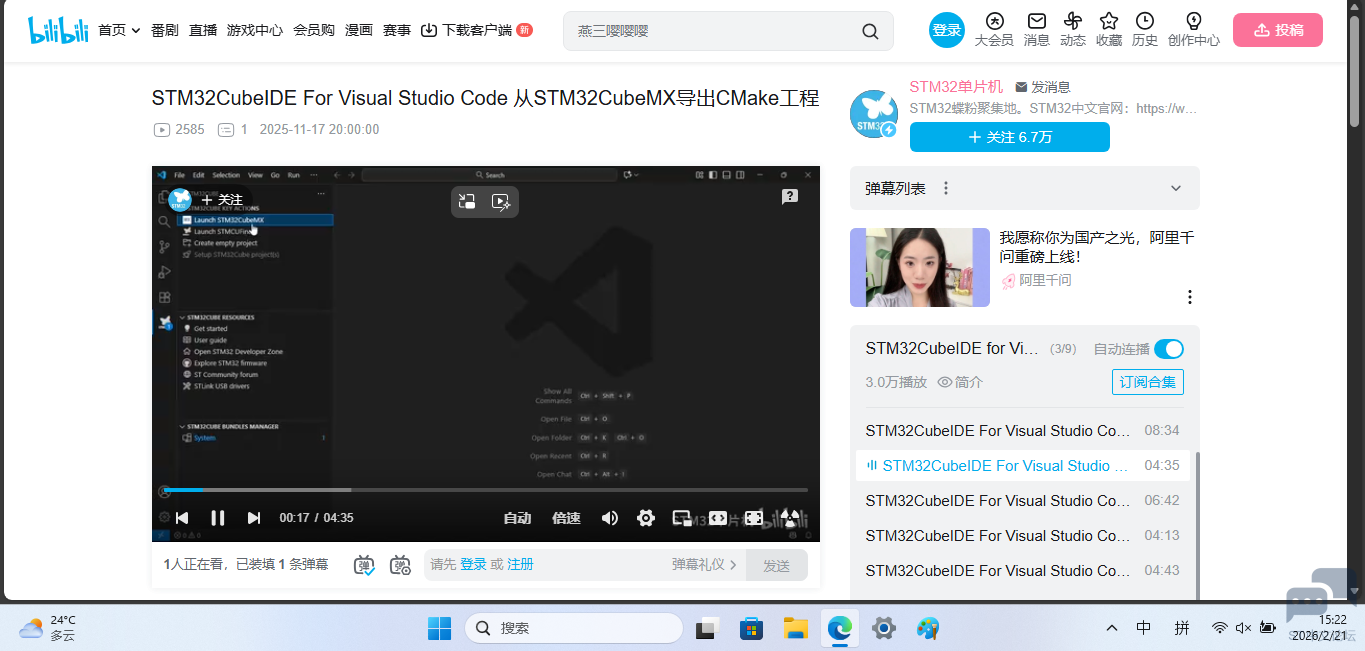The height and width of the screenshot is (651, 1365).
Task: Toggle the 自动连播 autoplay switch
Action: coord(1168,349)
